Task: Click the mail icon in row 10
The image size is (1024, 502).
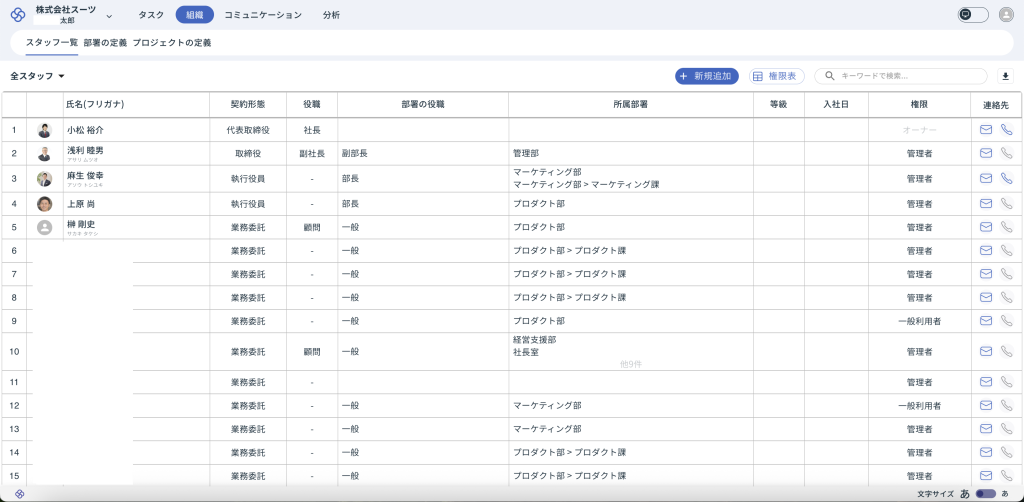Action: tap(985, 351)
